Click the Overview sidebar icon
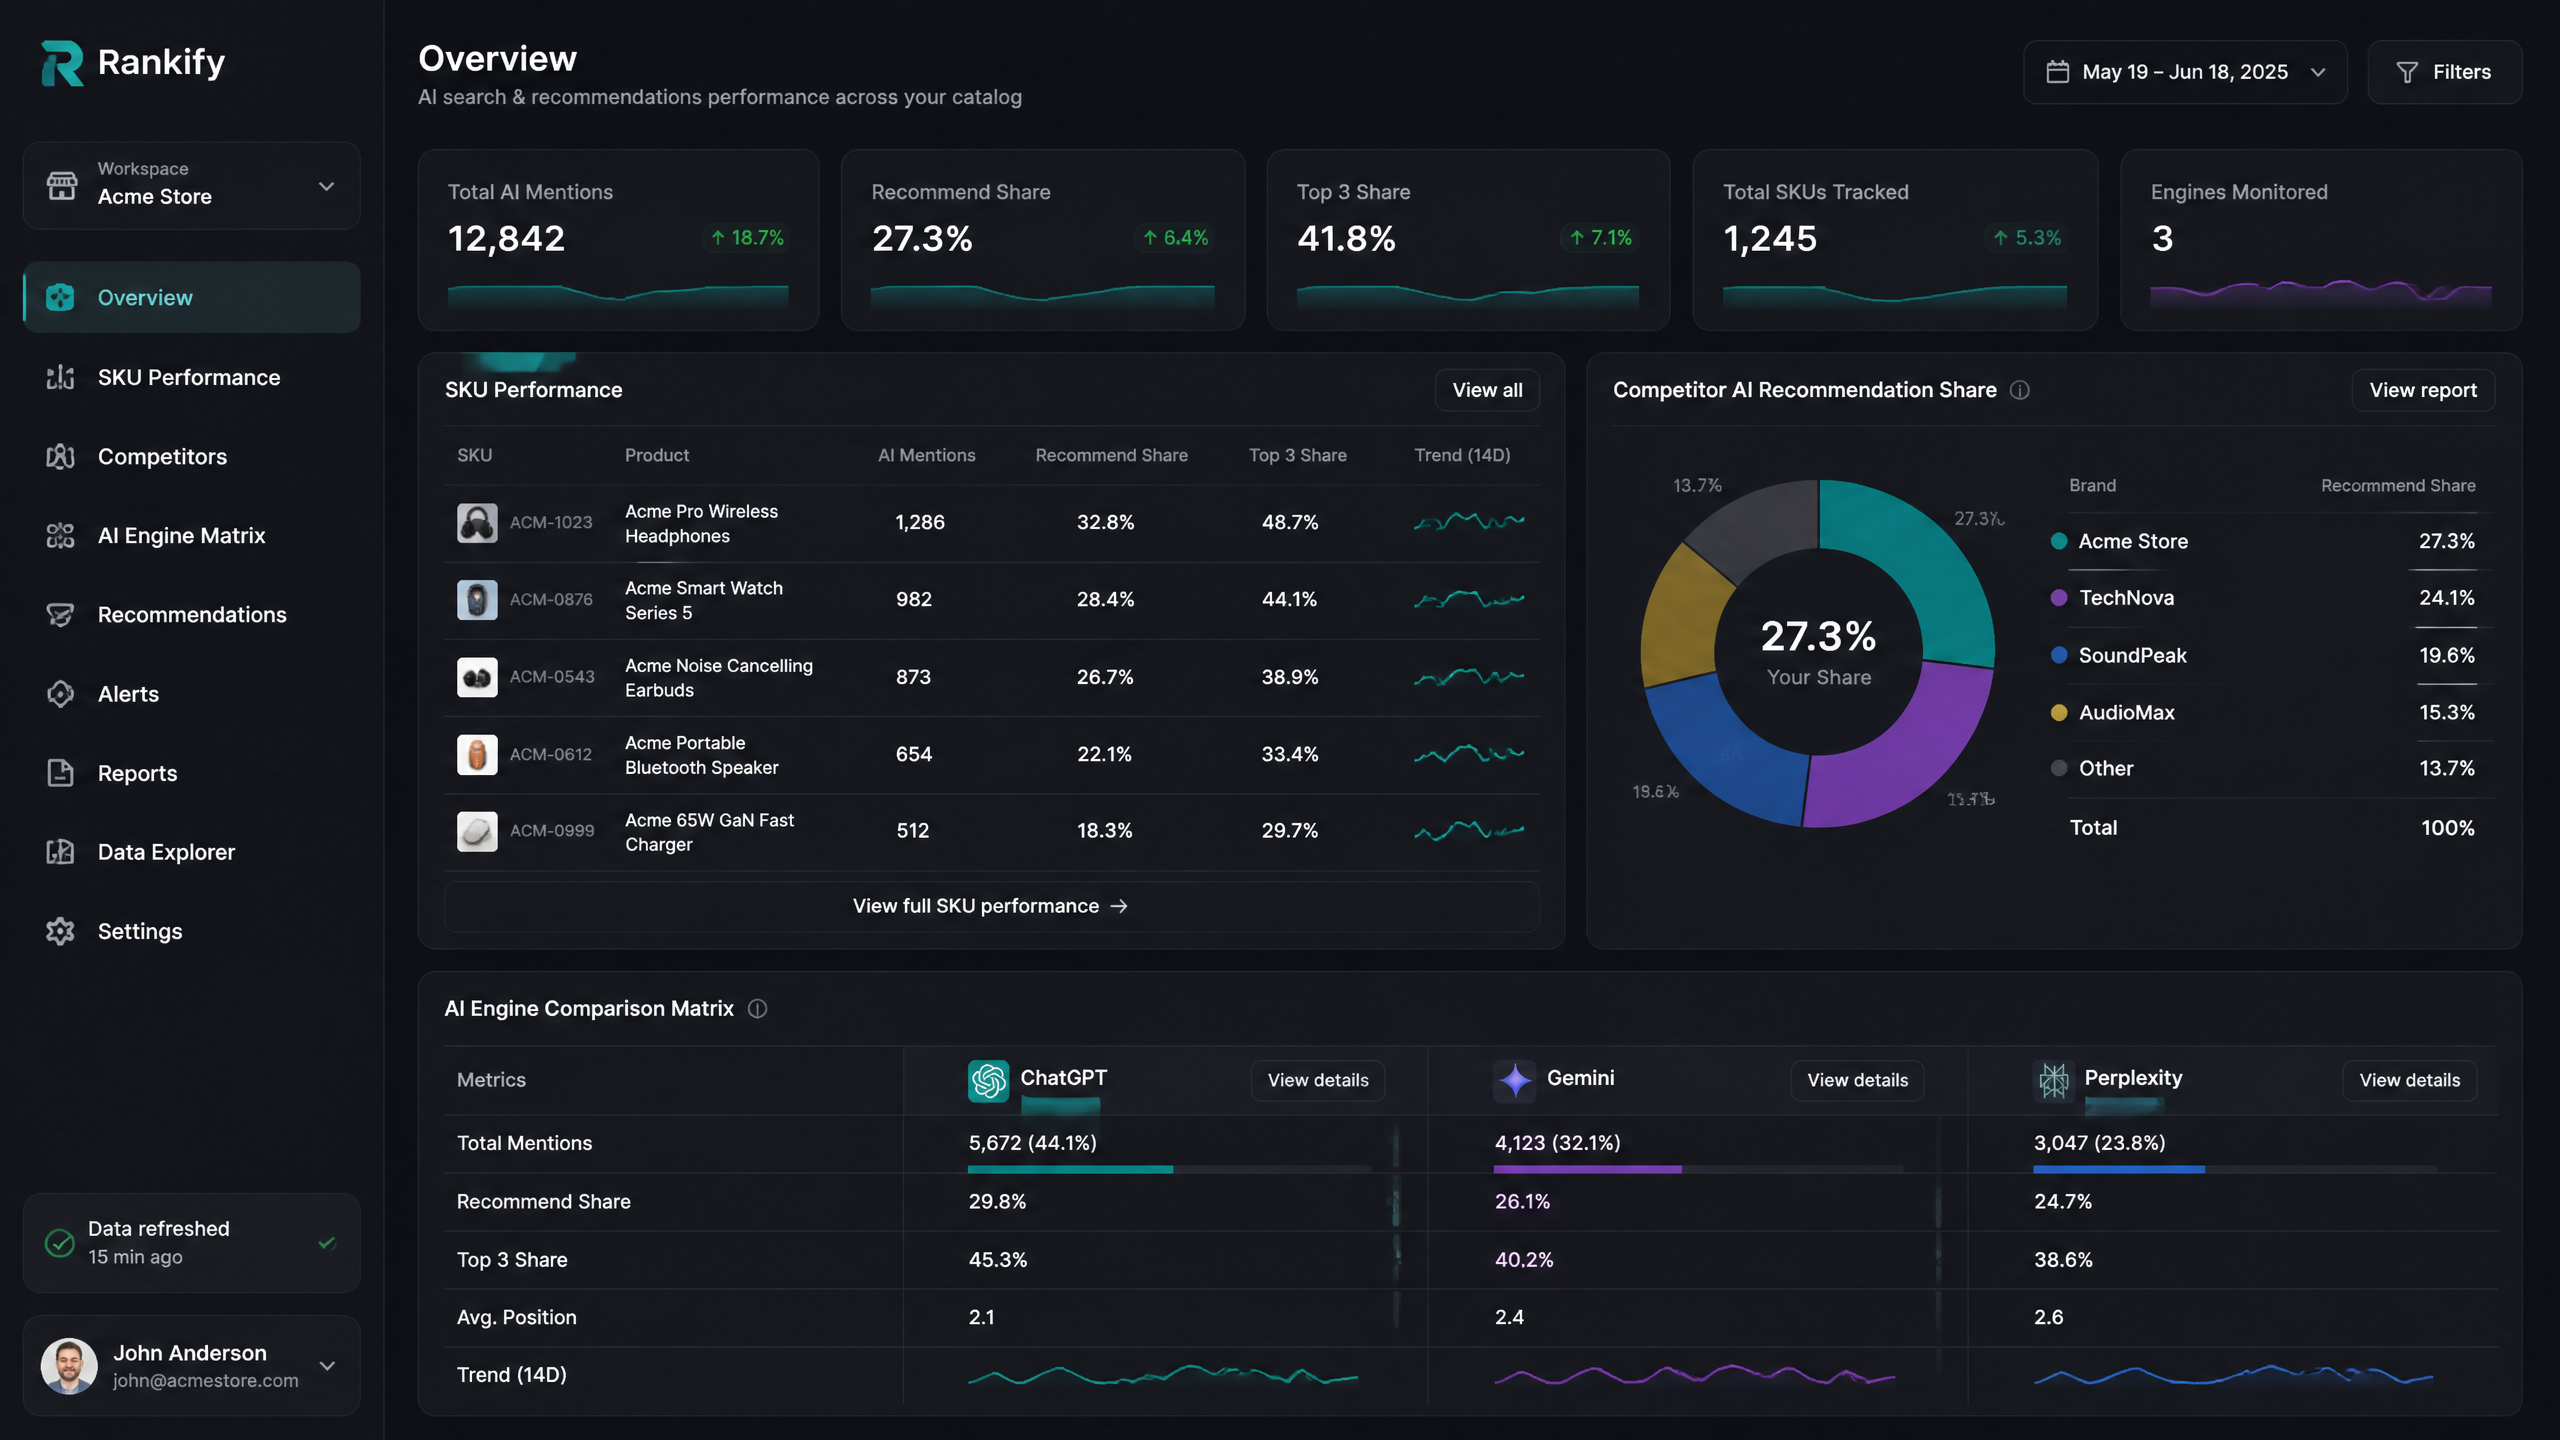Image resolution: width=2560 pixels, height=1440 pixels. coord(60,297)
